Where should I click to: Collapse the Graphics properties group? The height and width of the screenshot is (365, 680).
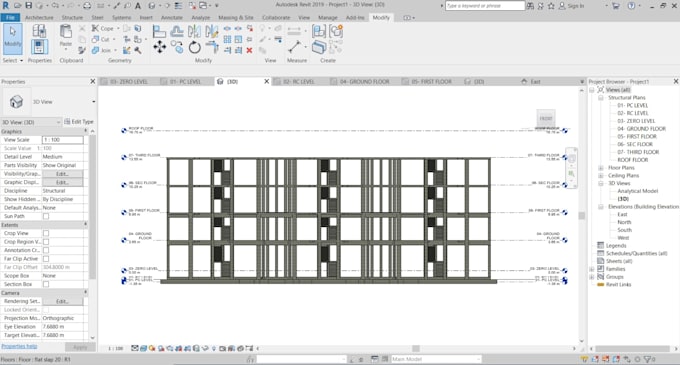point(85,131)
